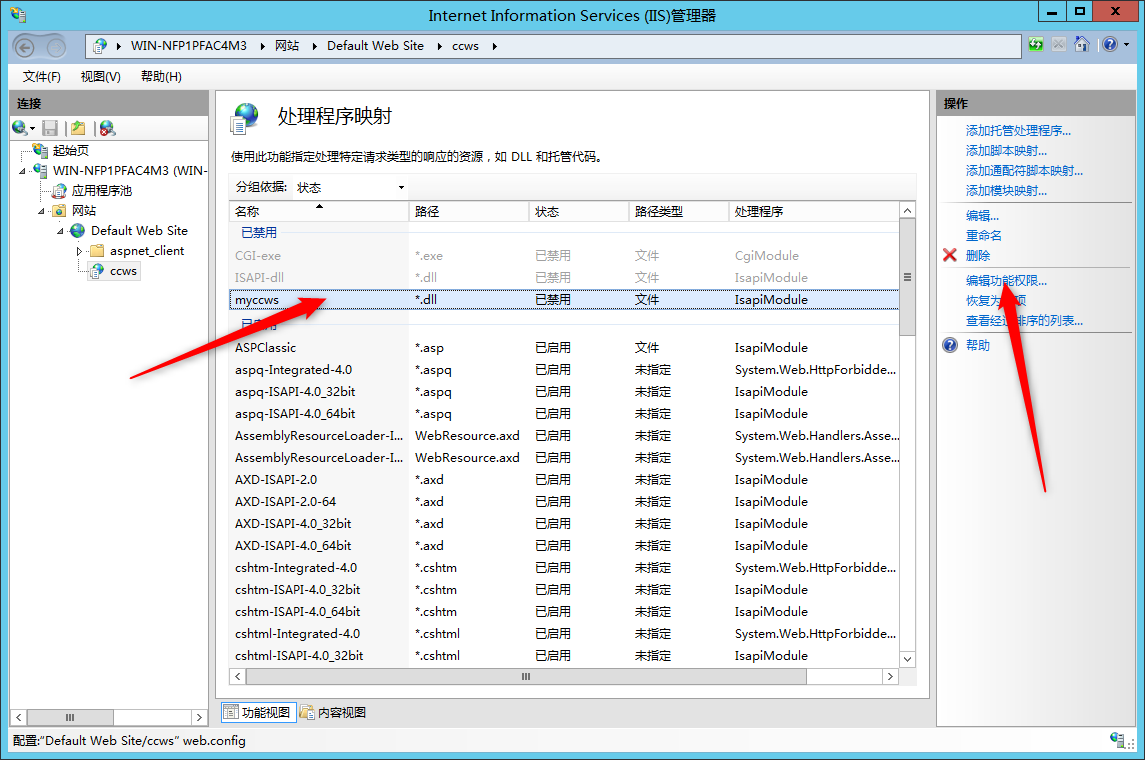Open the 分组依据 状态 dropdown

(351, 188)
